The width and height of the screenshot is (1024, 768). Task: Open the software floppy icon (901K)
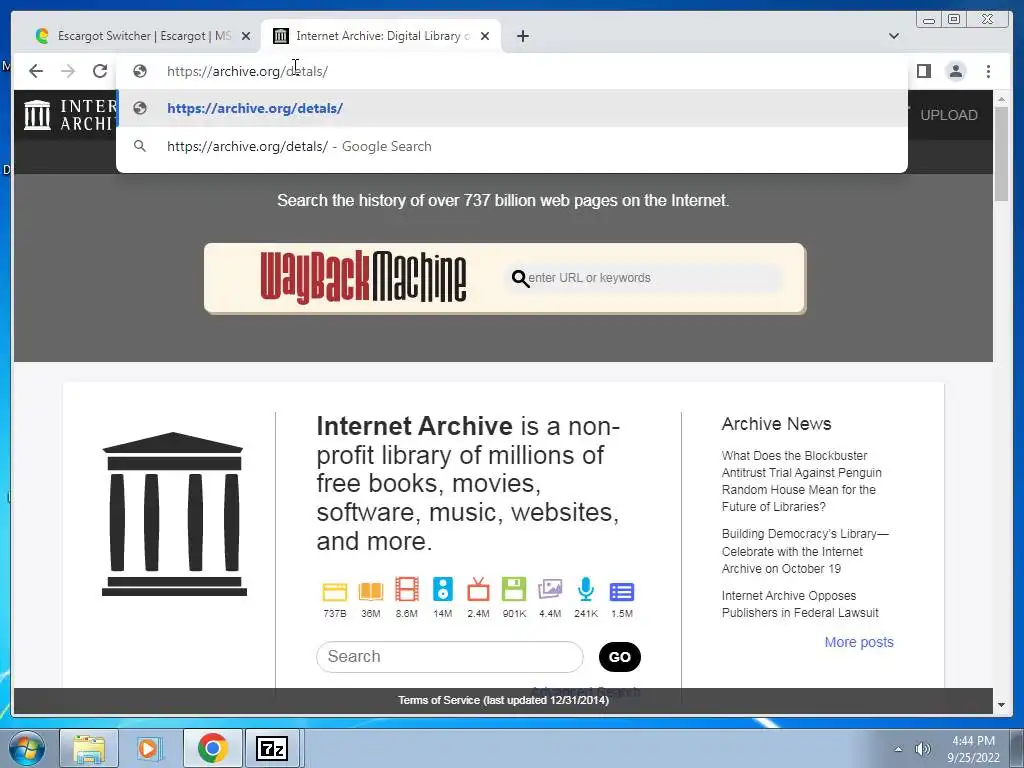[x=514, y=590]
